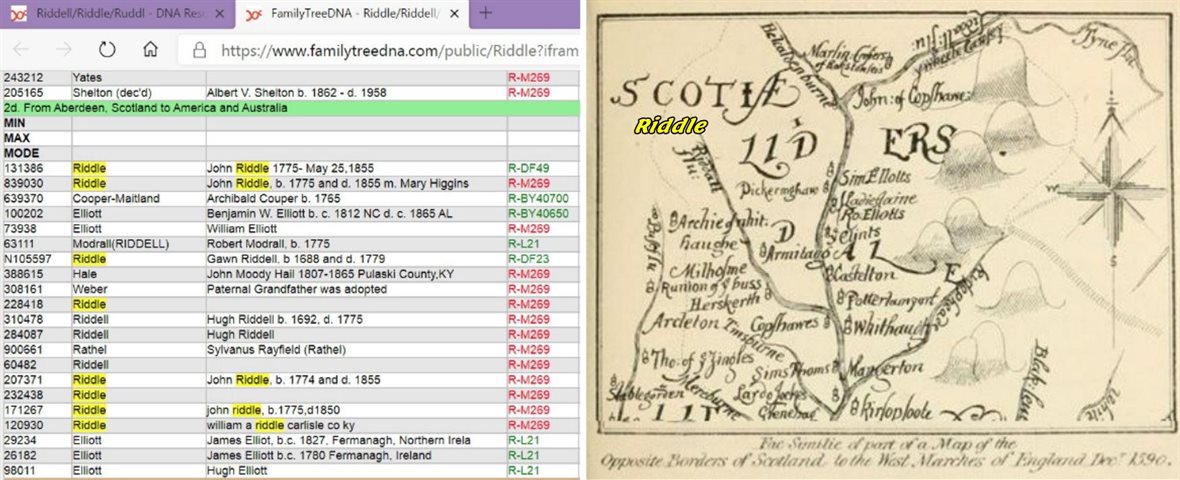Click the padlock site info icon
The width and height of the screenshot is (1180, 480).
tap(199, 49)
